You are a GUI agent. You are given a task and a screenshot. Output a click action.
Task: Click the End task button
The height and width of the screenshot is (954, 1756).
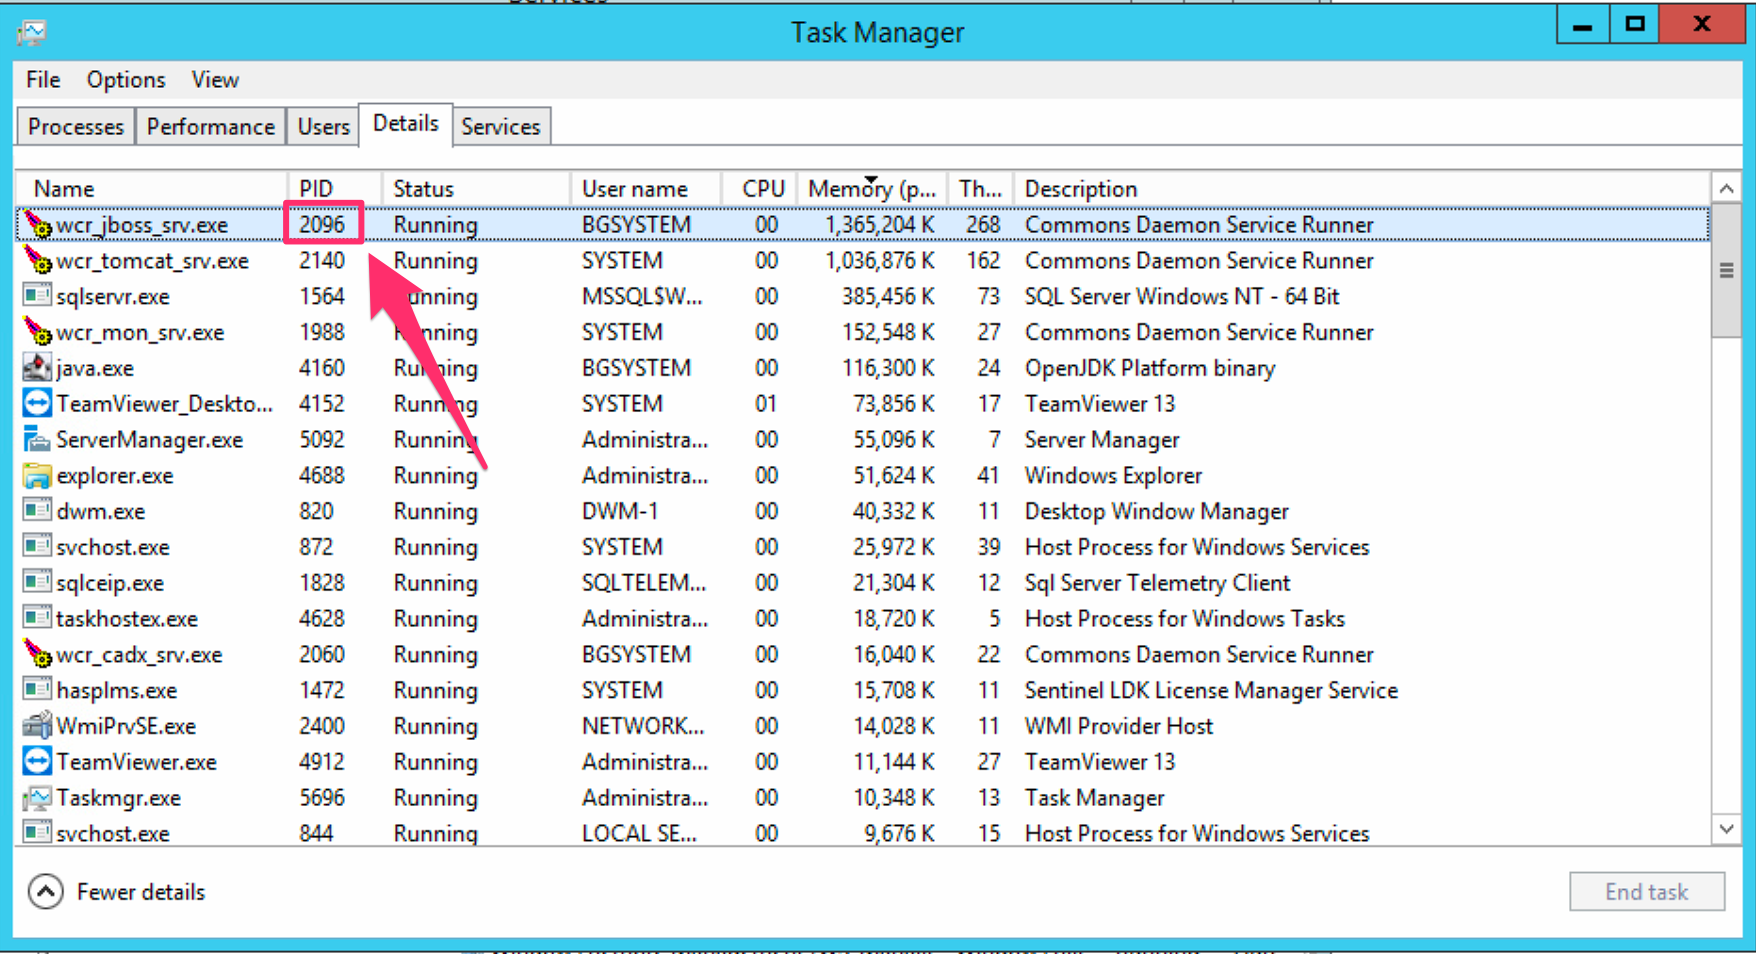1646,891
